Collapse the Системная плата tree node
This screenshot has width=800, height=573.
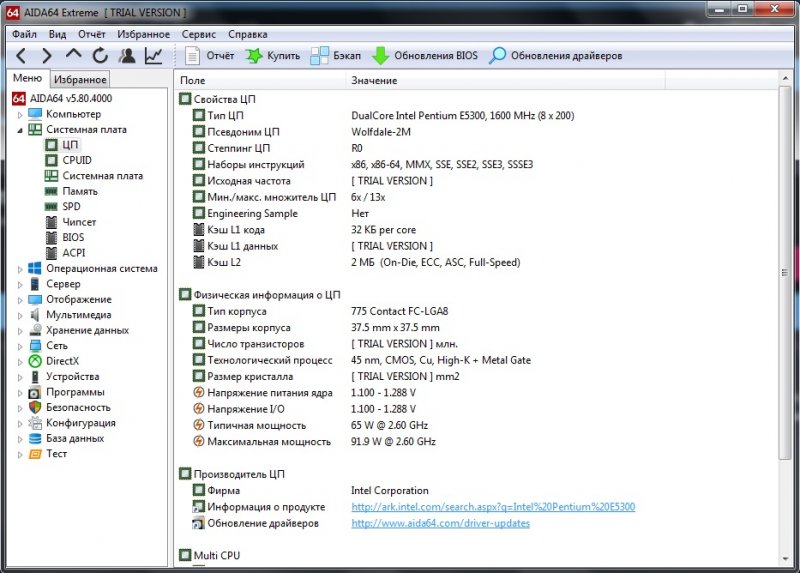20,130
